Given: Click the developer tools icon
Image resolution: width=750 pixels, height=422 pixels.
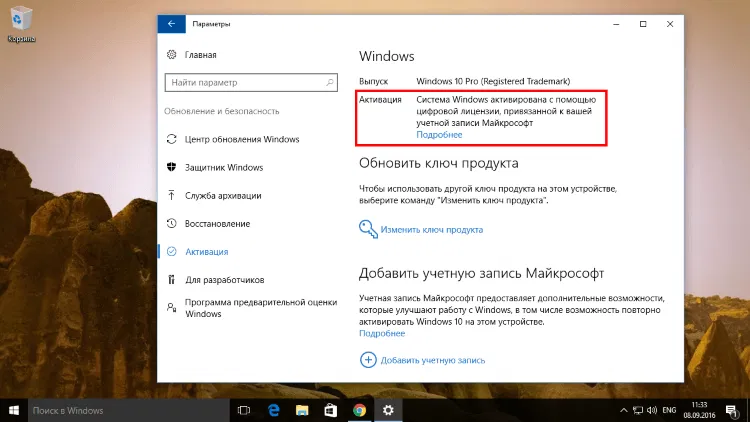Looking at the screenshot, I should 171,279.
